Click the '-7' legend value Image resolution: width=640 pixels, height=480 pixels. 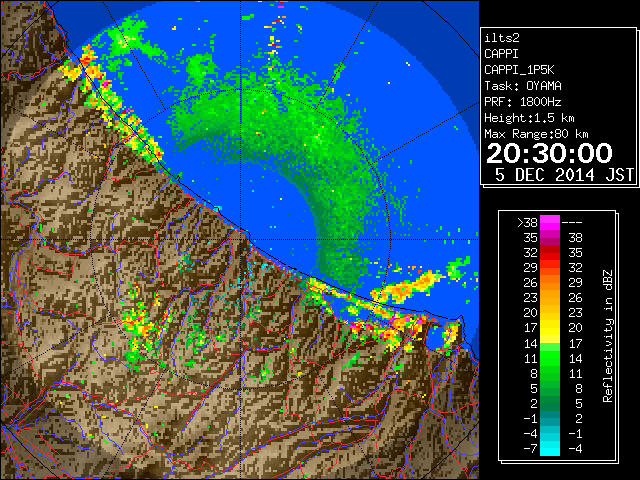(x=530, y=449)
